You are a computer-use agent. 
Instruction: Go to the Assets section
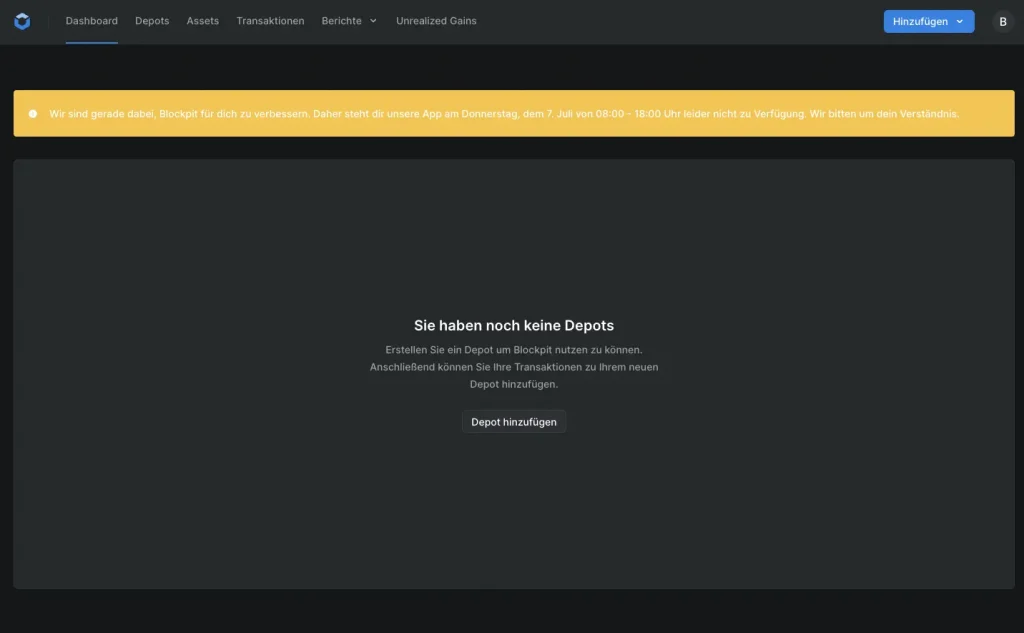(x=202, y=21)
